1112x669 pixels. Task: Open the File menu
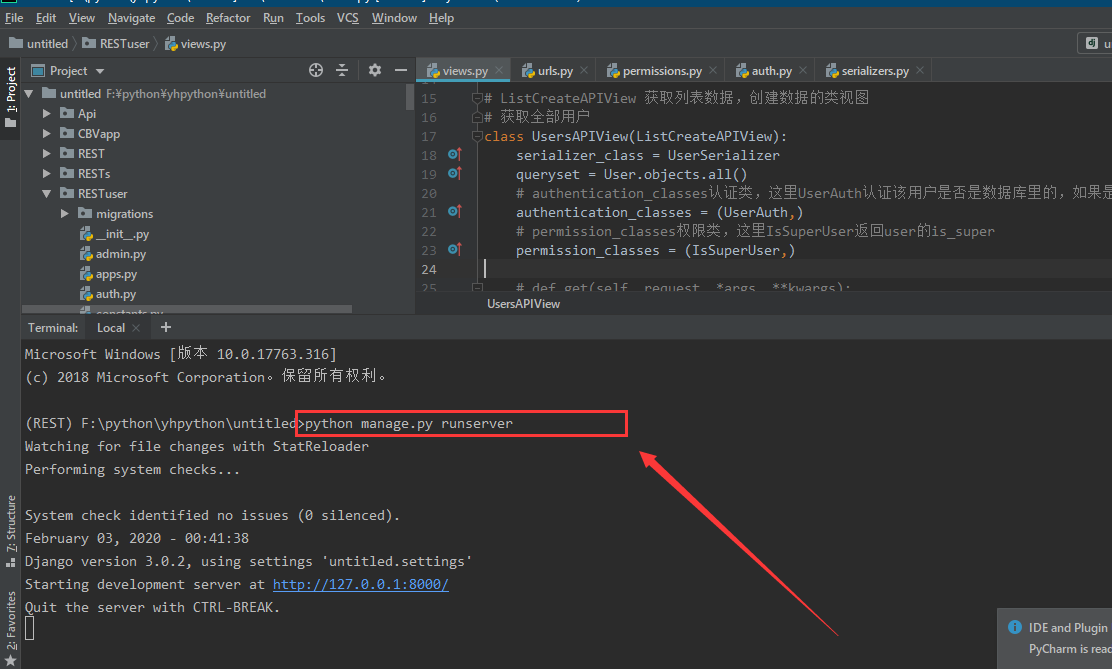[14, 18]
